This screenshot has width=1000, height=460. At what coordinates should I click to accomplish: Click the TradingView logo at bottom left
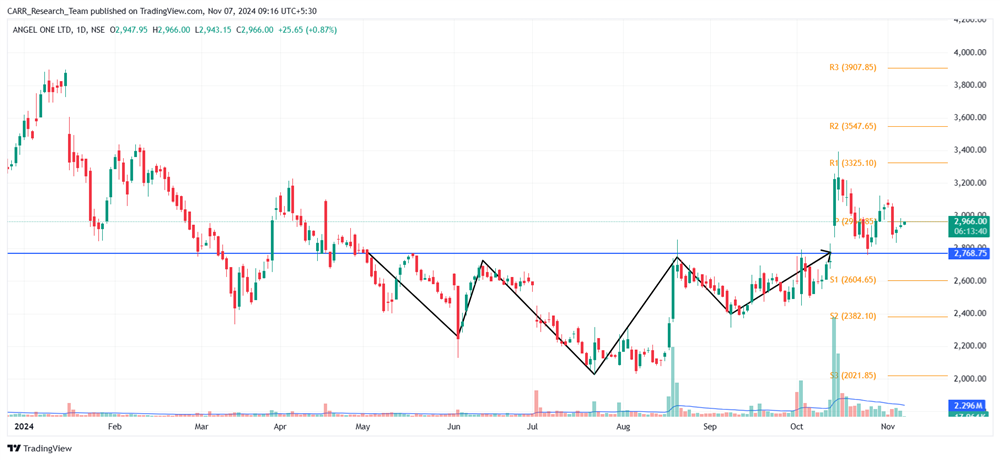click(40, 449)
